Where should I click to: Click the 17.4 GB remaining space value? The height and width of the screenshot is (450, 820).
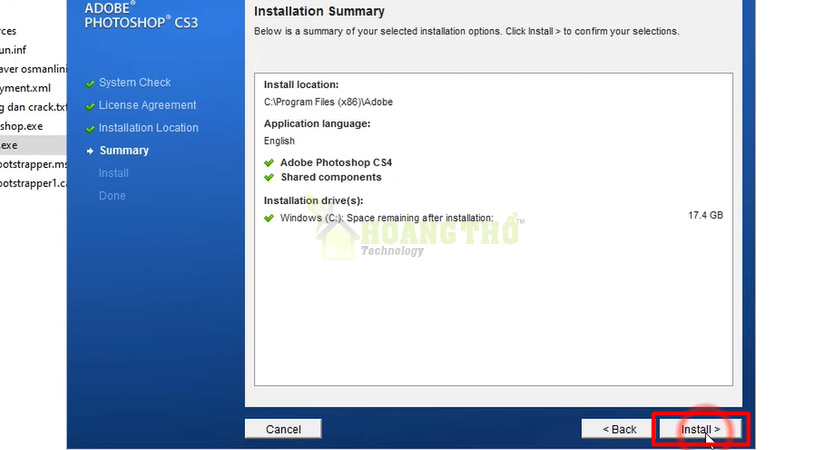705,216
